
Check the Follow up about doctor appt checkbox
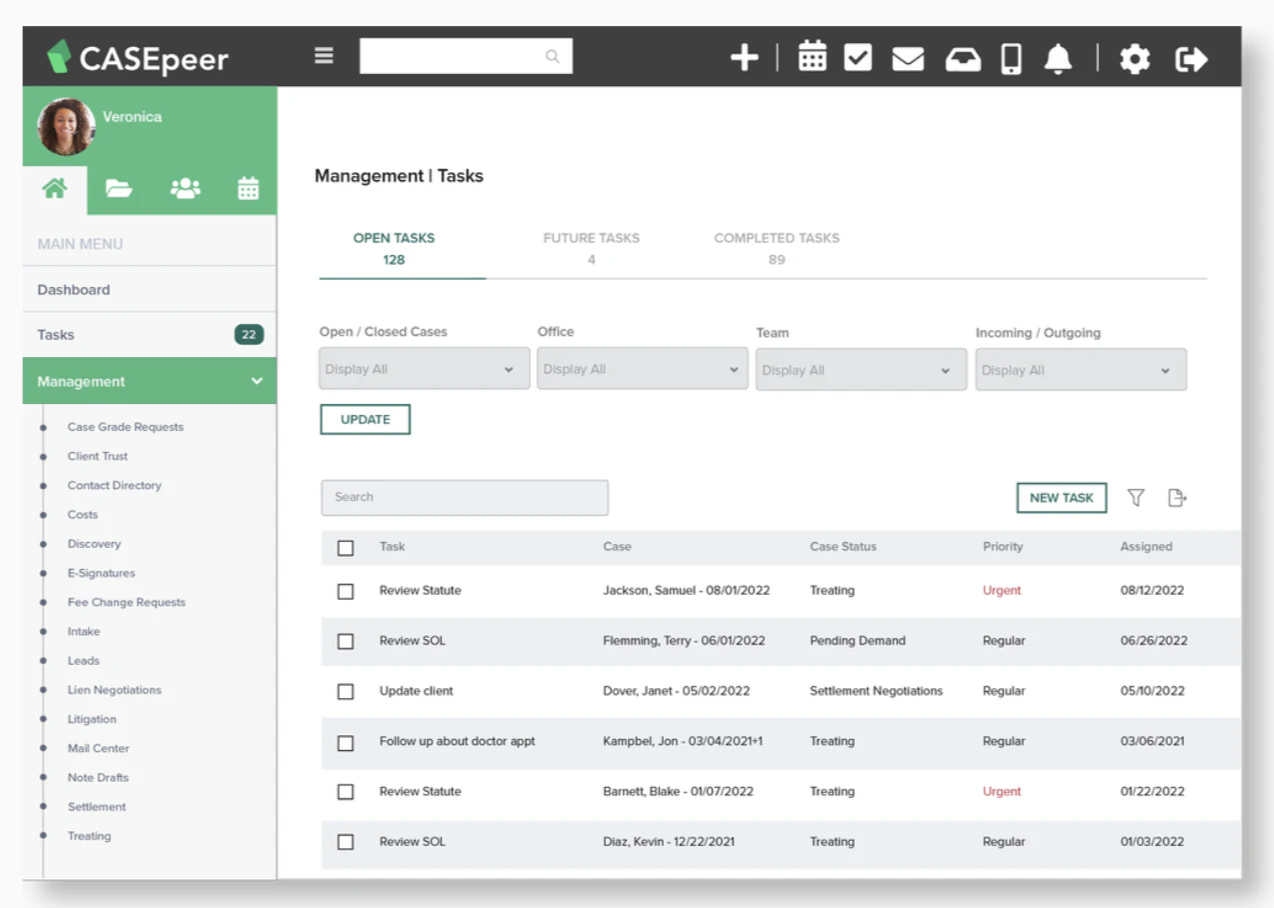pyautogui.click(x=346, y=742)
